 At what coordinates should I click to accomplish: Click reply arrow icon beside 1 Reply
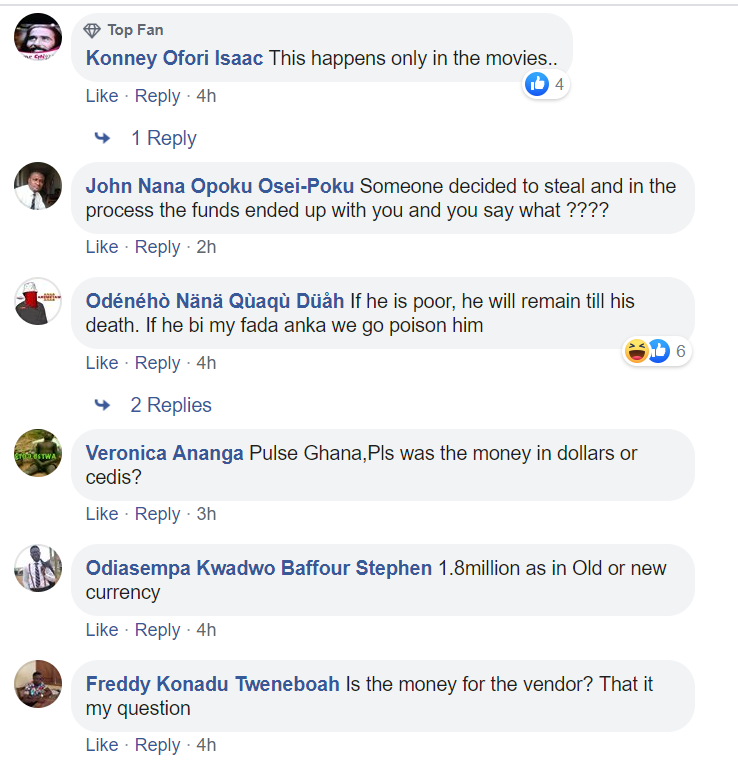(x=102, y=138)
